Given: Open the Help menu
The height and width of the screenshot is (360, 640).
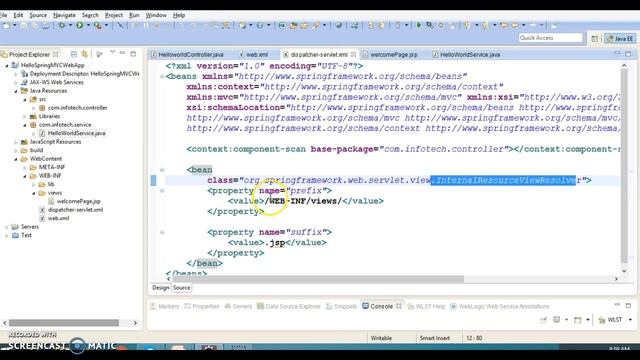Looking at the screenshot, I should tap(179, 15).
